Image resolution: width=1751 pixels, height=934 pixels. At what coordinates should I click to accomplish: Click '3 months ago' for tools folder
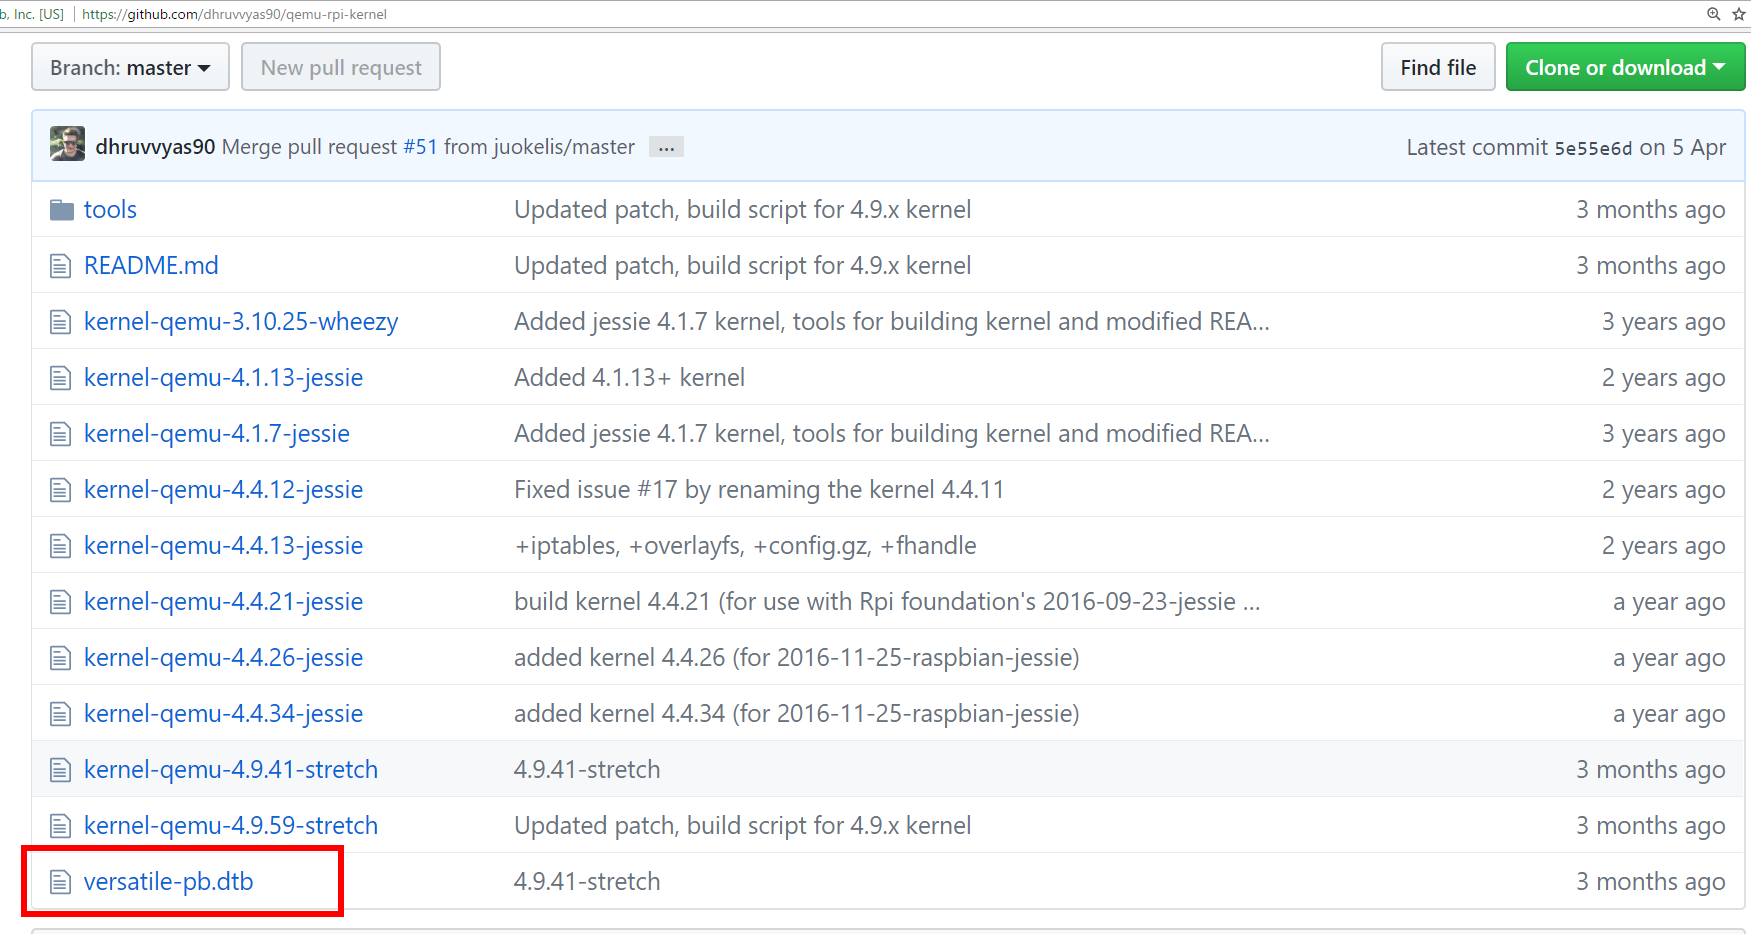click(1651, 209)
